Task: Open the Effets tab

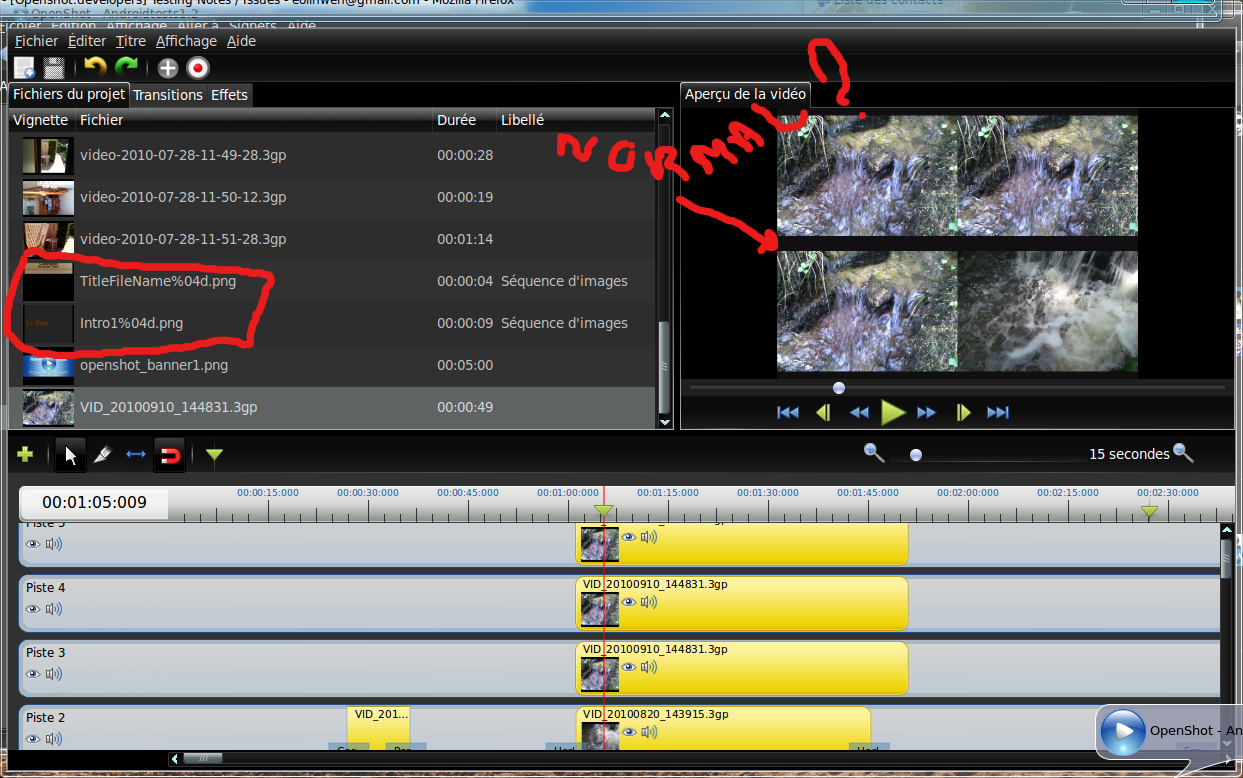Action: 229,95
